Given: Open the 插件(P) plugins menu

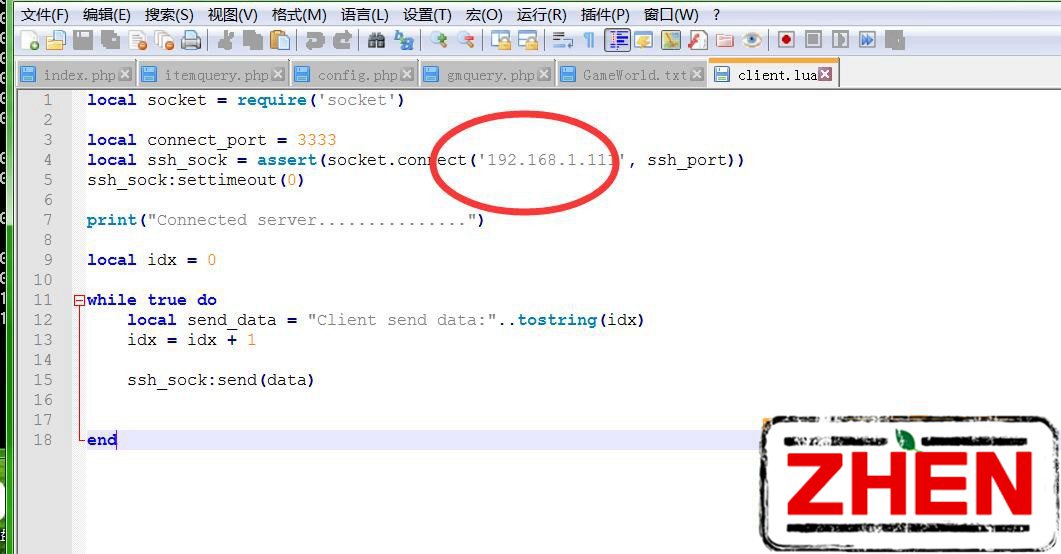Looking at the screenshot, I should [605, 14].
